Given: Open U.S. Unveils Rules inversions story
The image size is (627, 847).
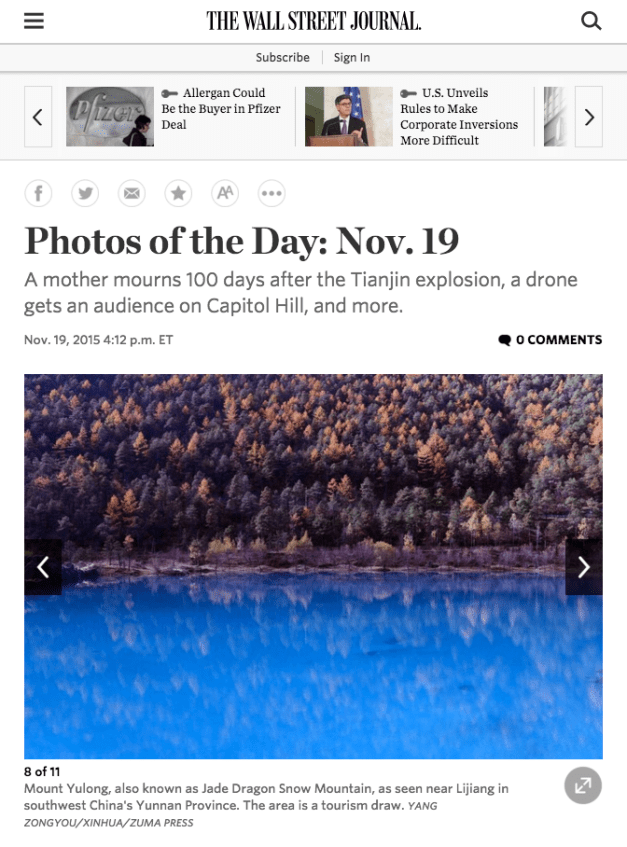Looking at the screenshot, I should pos(459,117).
